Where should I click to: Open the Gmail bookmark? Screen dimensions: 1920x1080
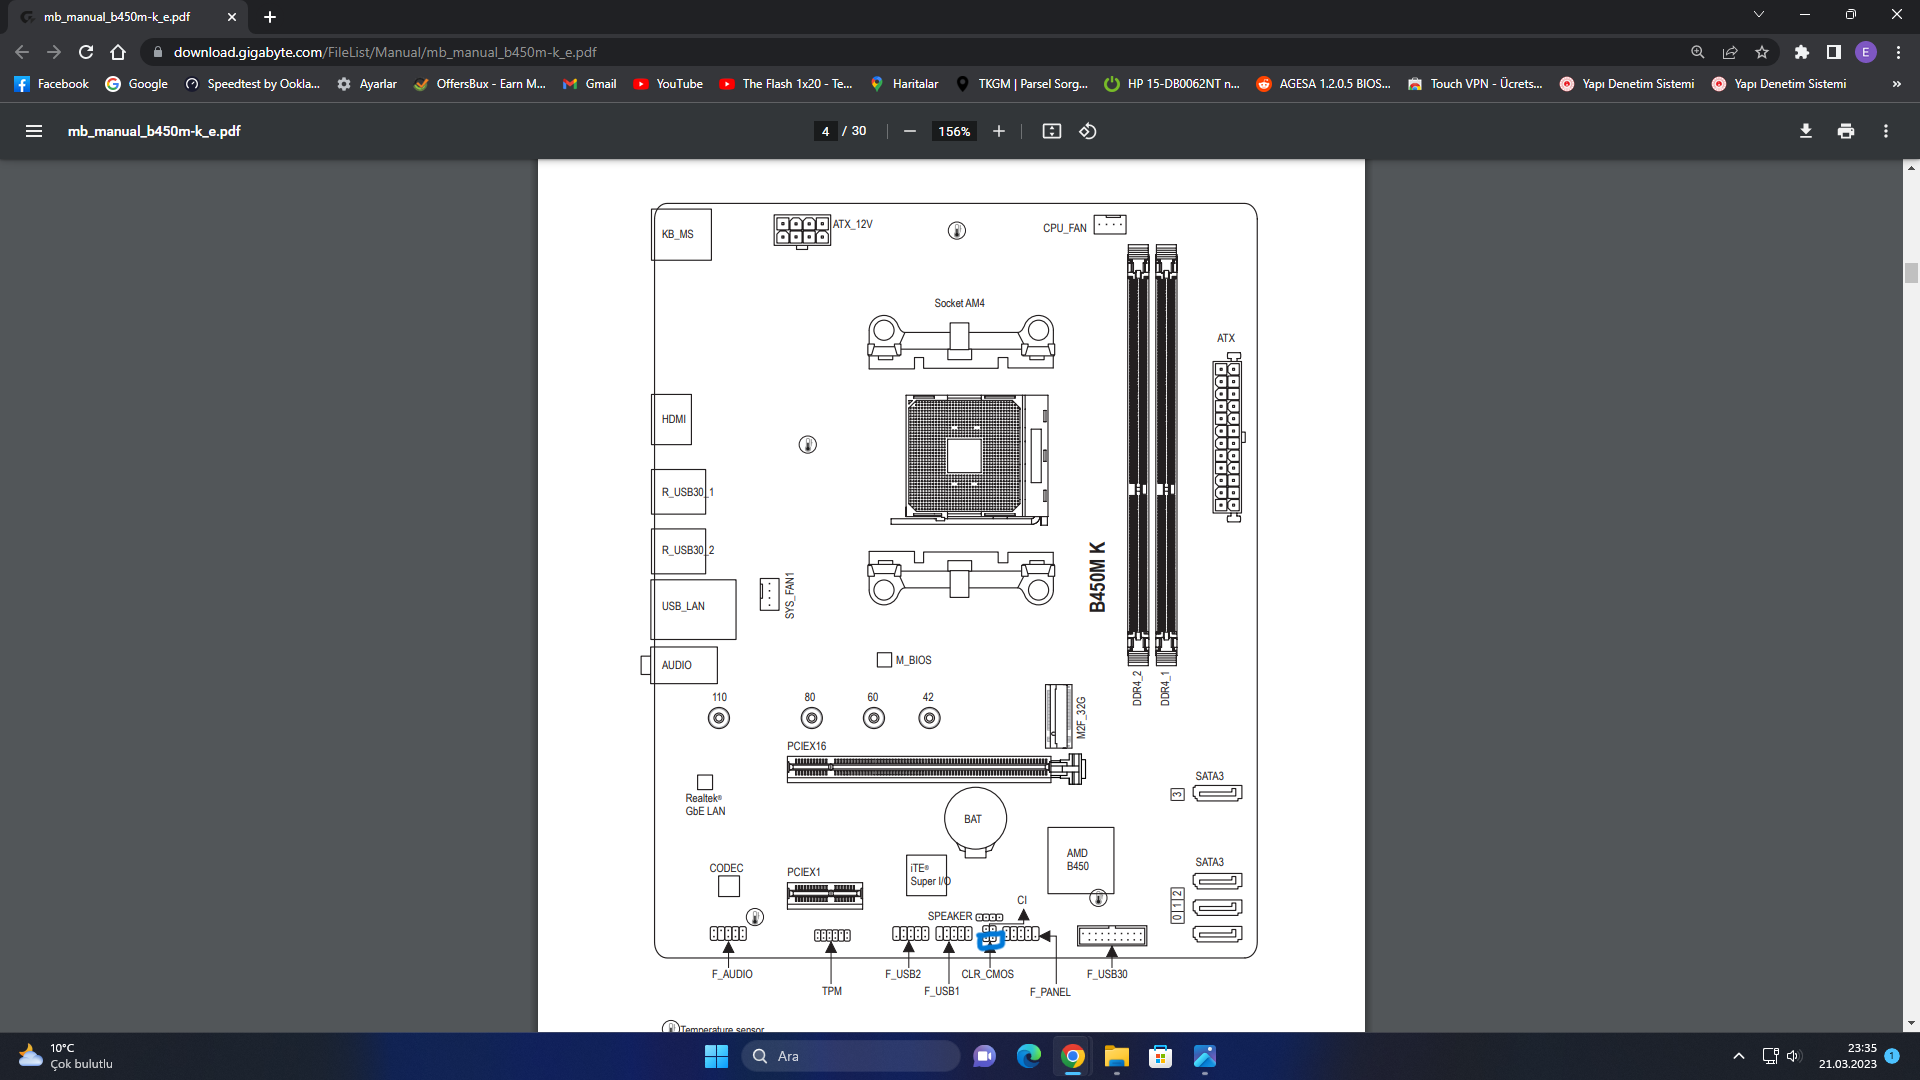point(590,84)
